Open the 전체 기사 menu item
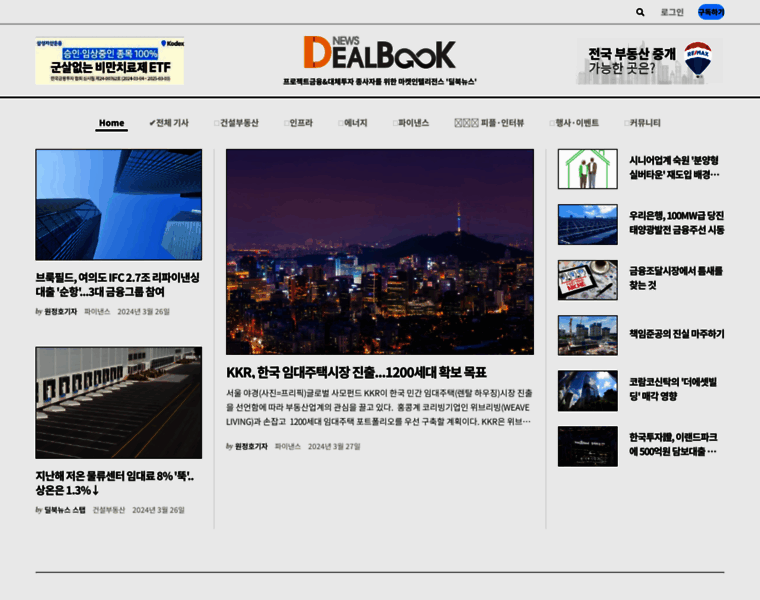 pyautogui.click(x=169, y=123)
